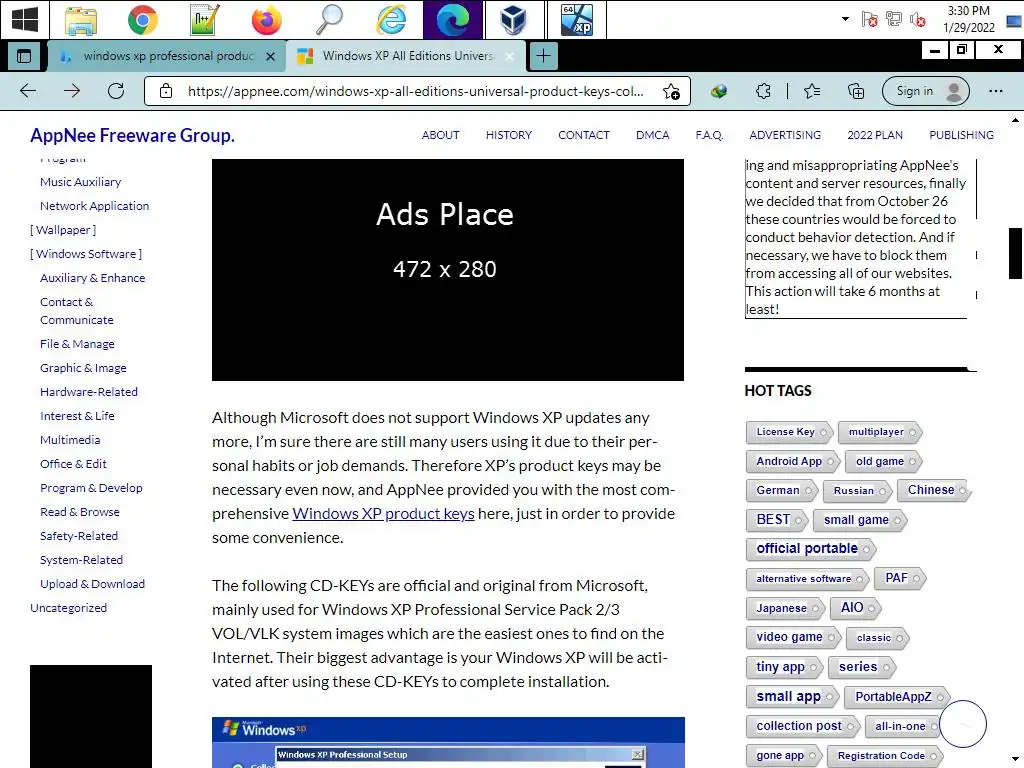The image size is (1024, 768).
Task: Click the IDM extension icon in toolbar
Action: [x=719, y=91]
